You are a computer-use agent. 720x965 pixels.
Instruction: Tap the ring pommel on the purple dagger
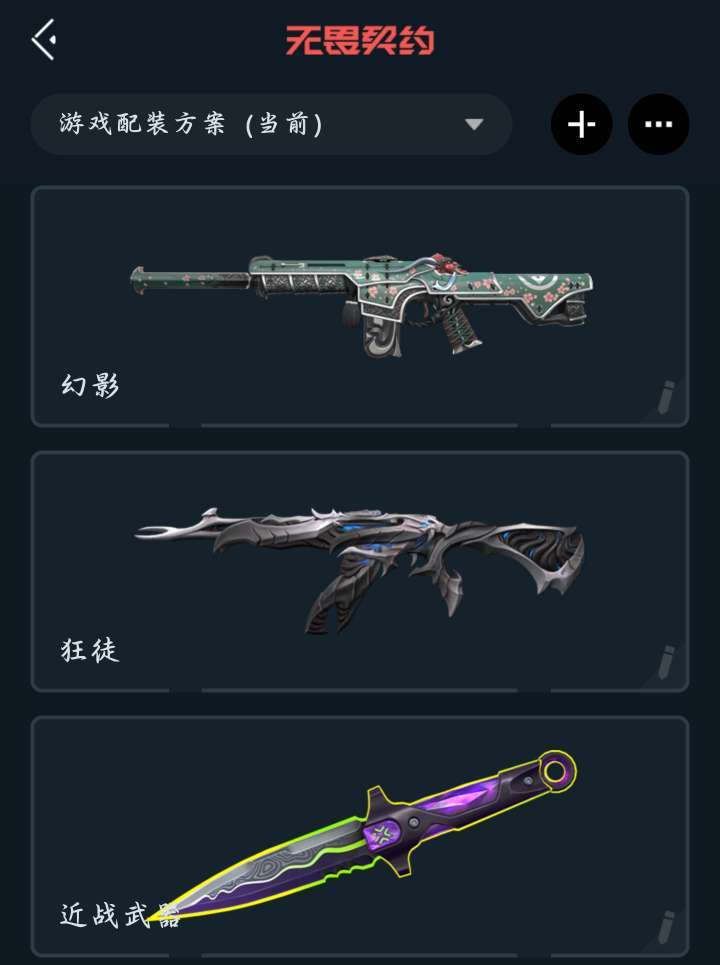[556, 770]
